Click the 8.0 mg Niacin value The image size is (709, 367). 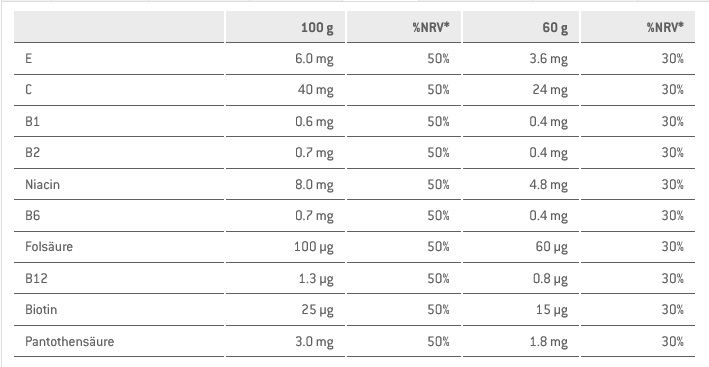(314, 185)
